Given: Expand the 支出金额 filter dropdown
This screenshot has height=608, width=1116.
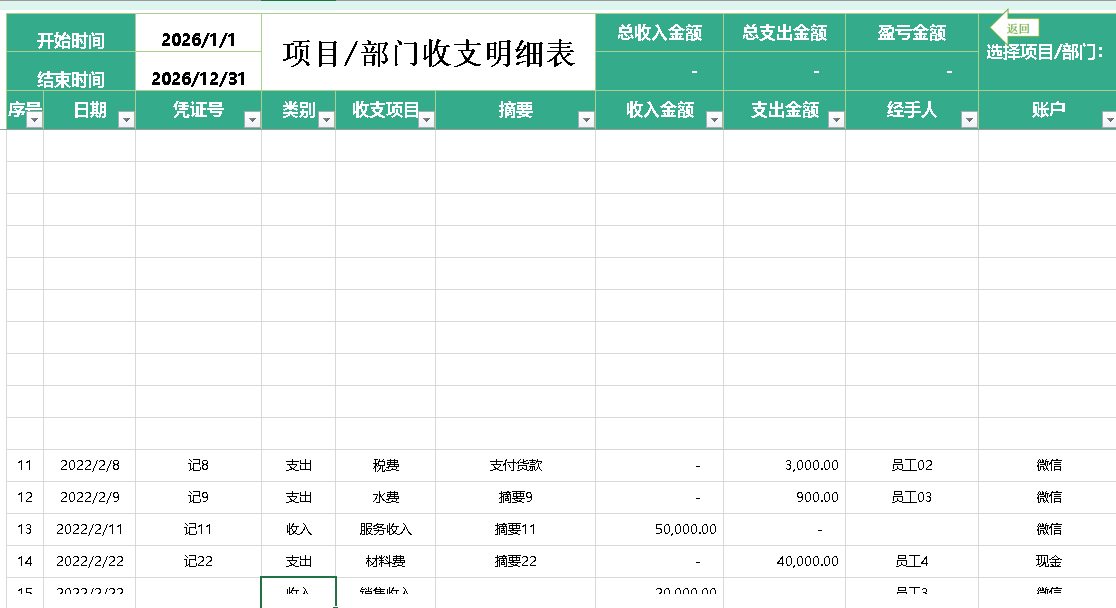Looking at the screenshot, I should point(836,120).
